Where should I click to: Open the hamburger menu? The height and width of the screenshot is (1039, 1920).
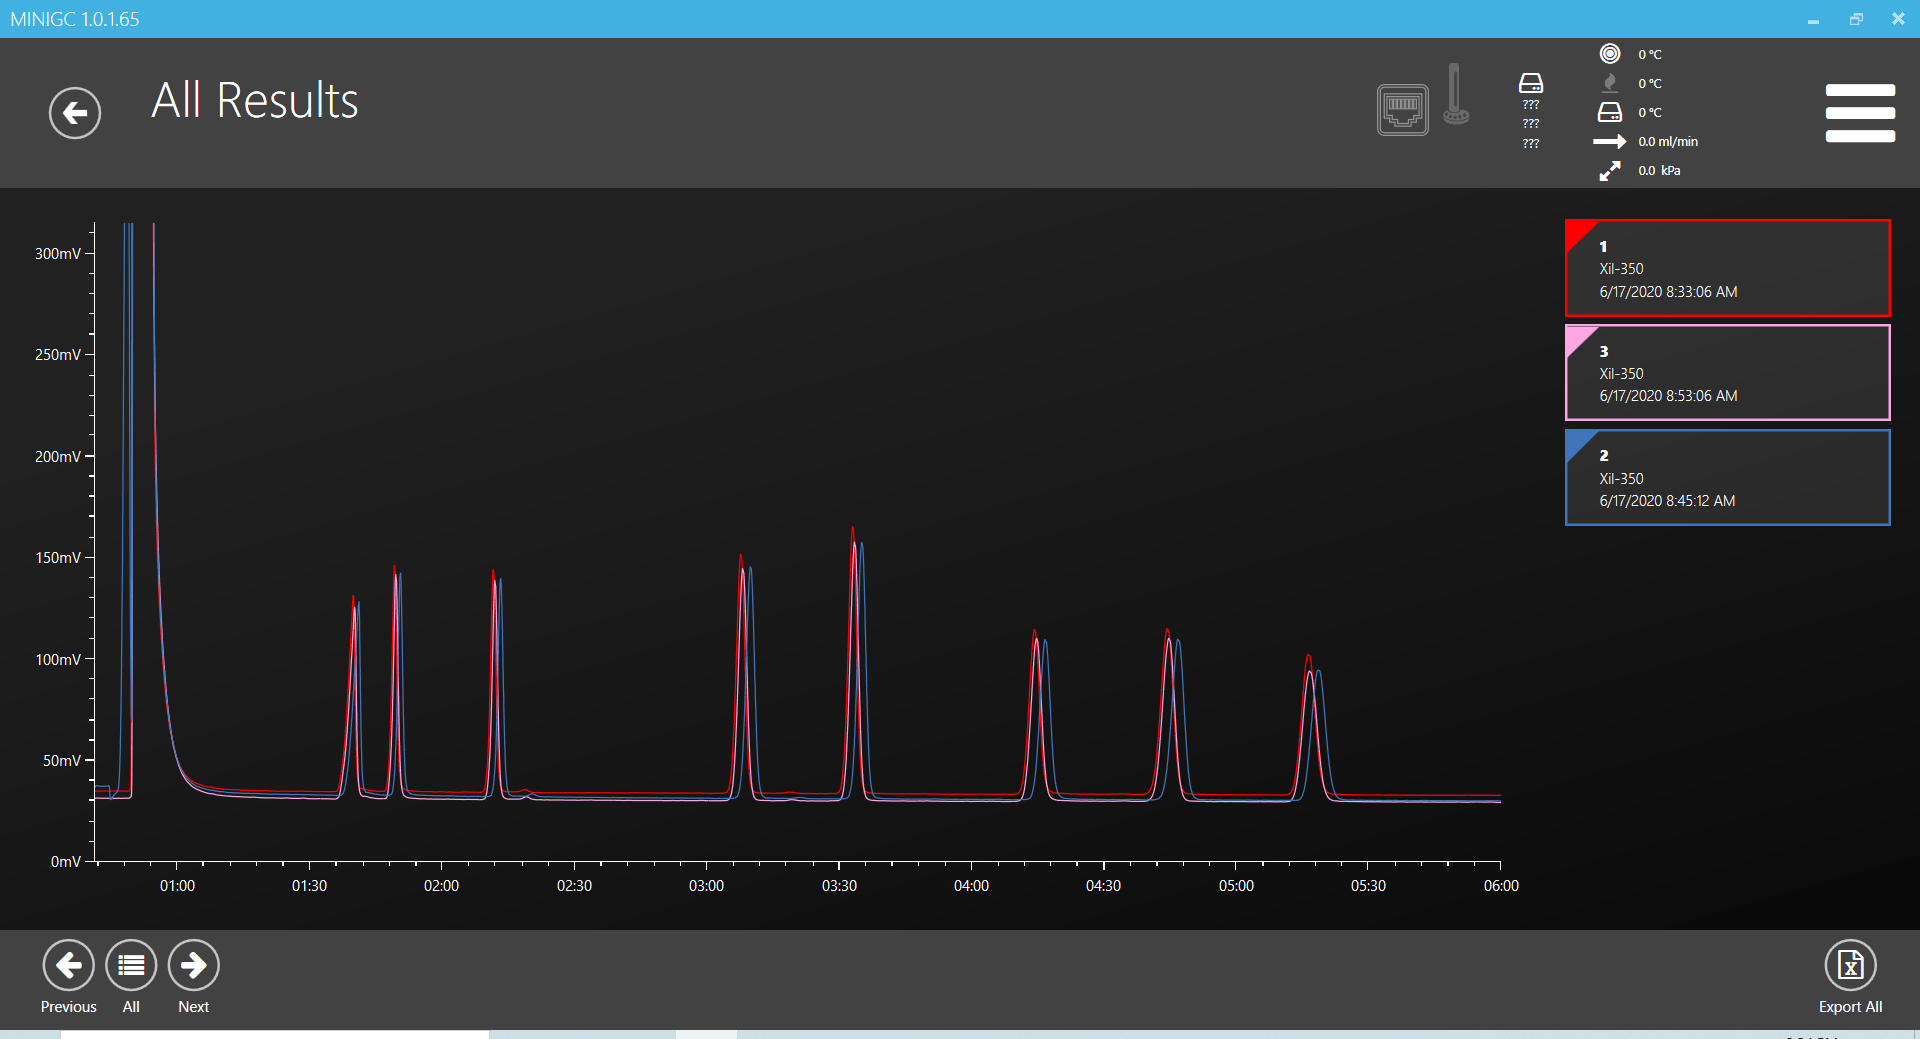(1859, 113)
